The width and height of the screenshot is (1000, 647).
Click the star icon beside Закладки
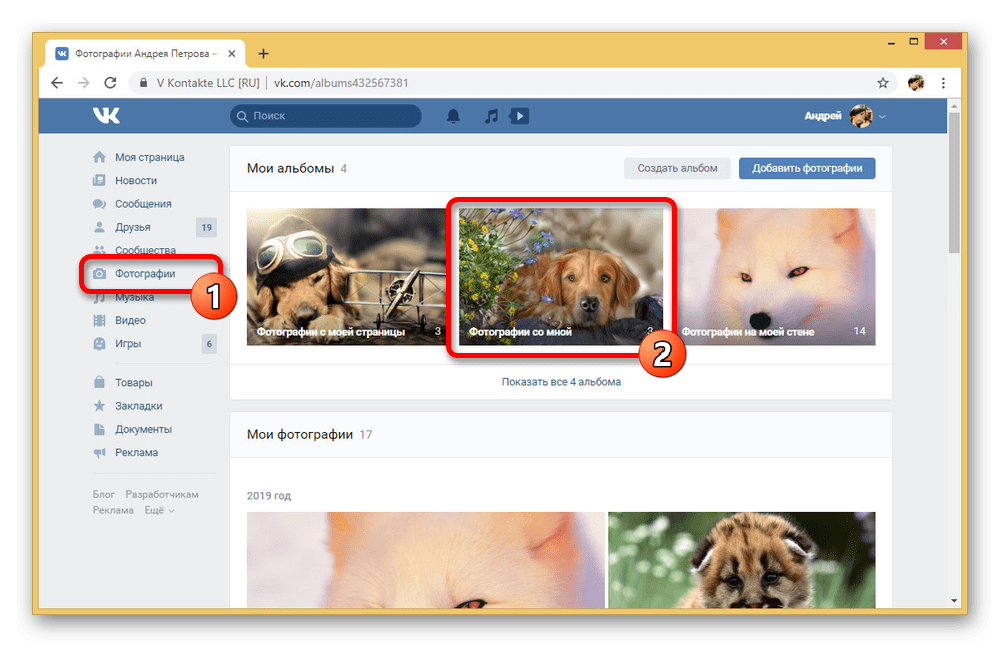99,406
